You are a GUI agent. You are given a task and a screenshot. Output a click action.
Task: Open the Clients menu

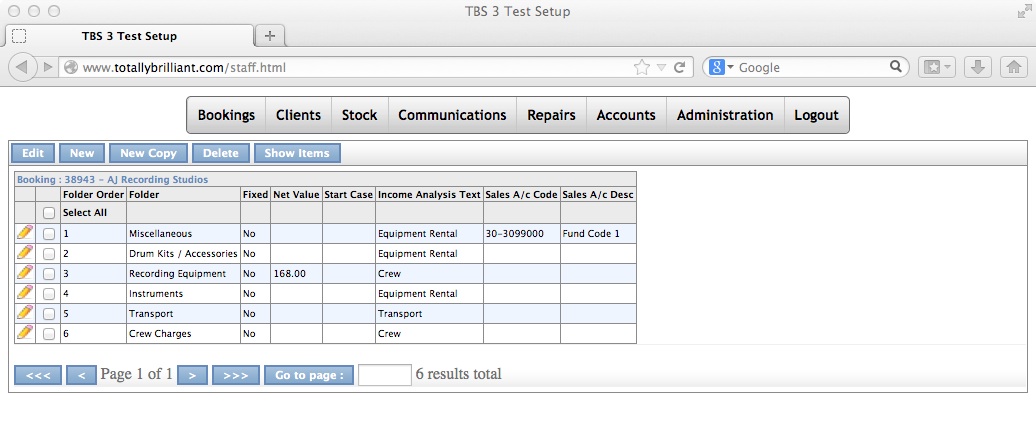click(298, 115)
